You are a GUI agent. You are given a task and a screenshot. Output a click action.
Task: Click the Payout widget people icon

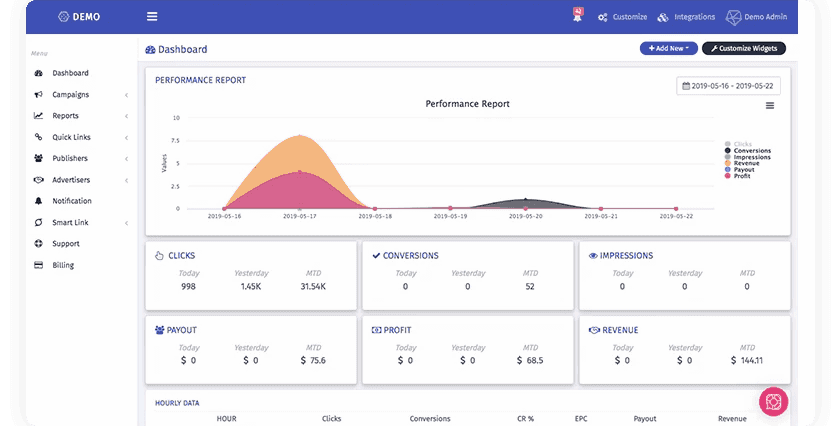click(x=160, y=330)
